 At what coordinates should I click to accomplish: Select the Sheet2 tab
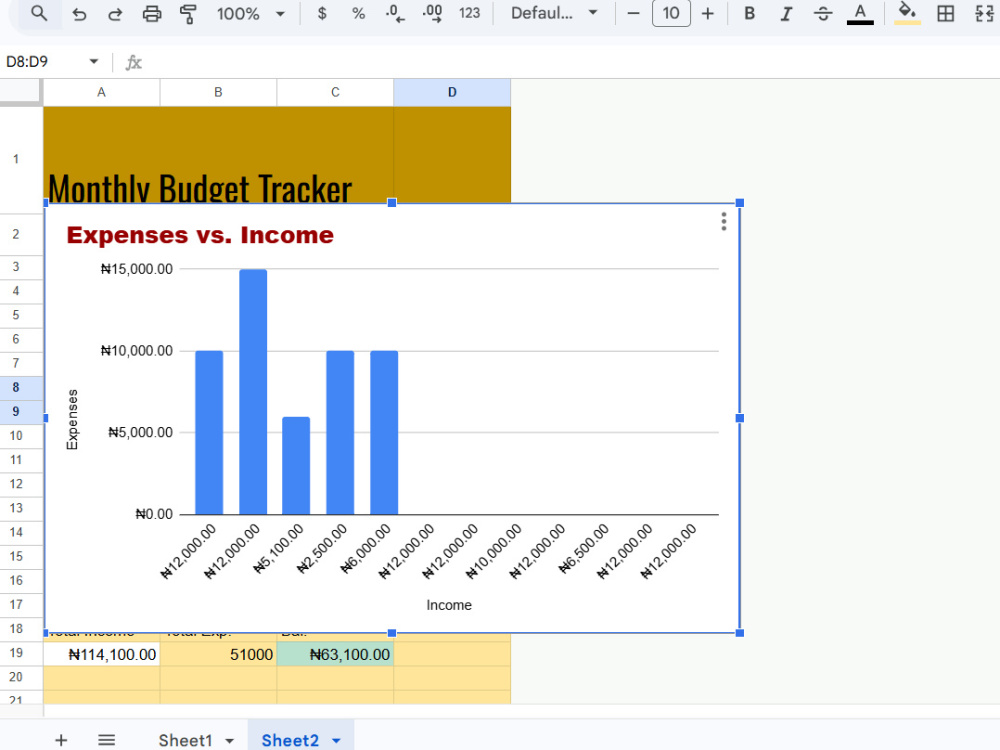[x=290, y=740]
